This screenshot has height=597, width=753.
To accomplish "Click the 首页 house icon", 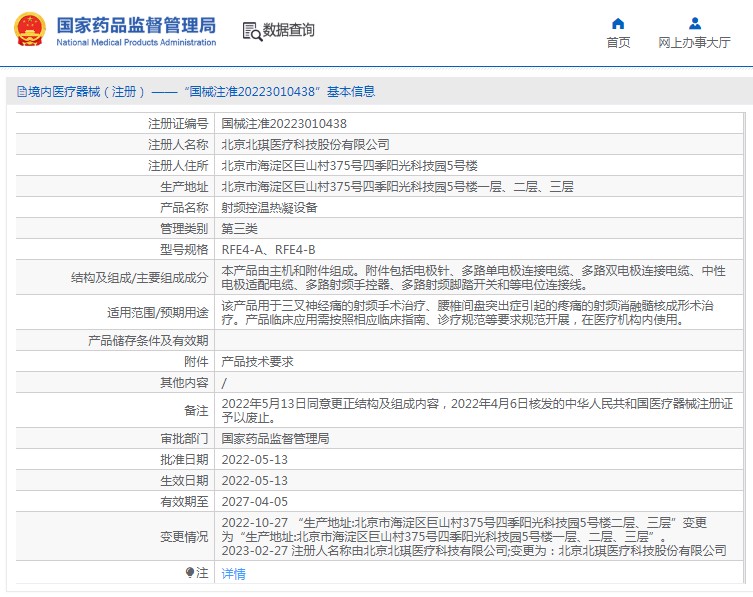I will click(618, 23).
